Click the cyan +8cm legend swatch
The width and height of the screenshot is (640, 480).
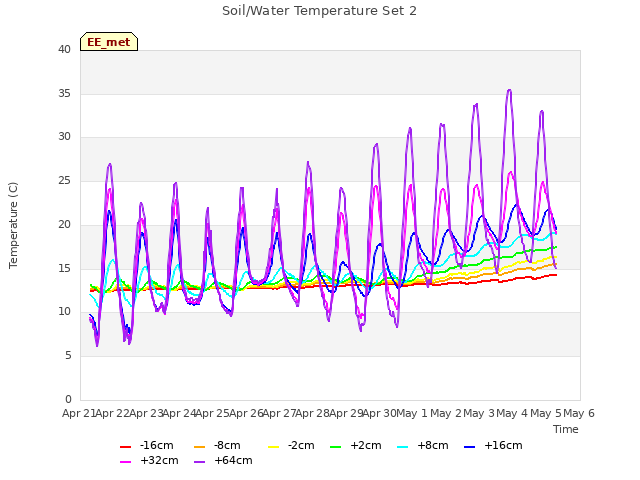coord(402,447)
